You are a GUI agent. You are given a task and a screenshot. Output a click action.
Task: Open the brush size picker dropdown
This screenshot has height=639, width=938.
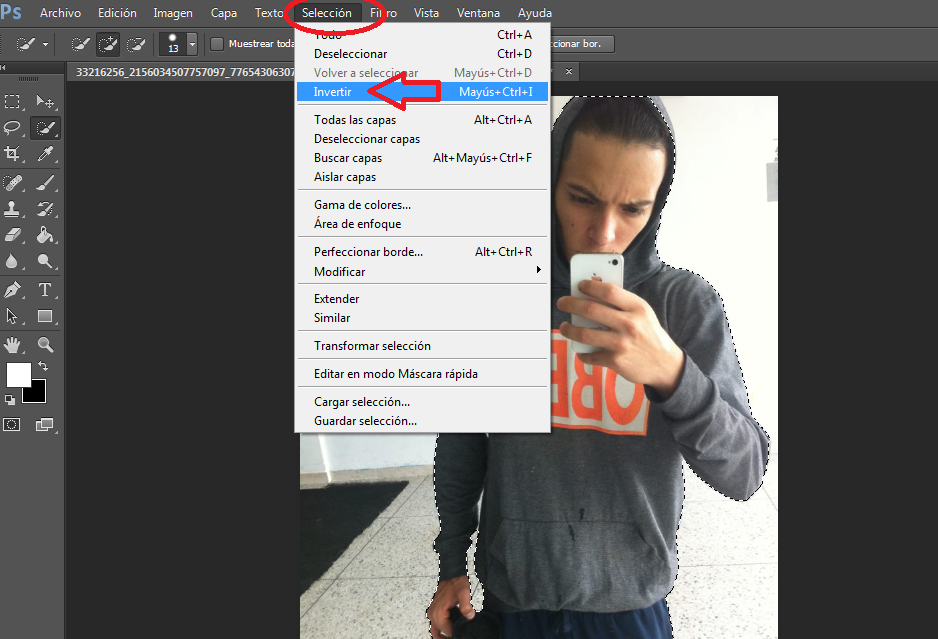tap(192, 44)
